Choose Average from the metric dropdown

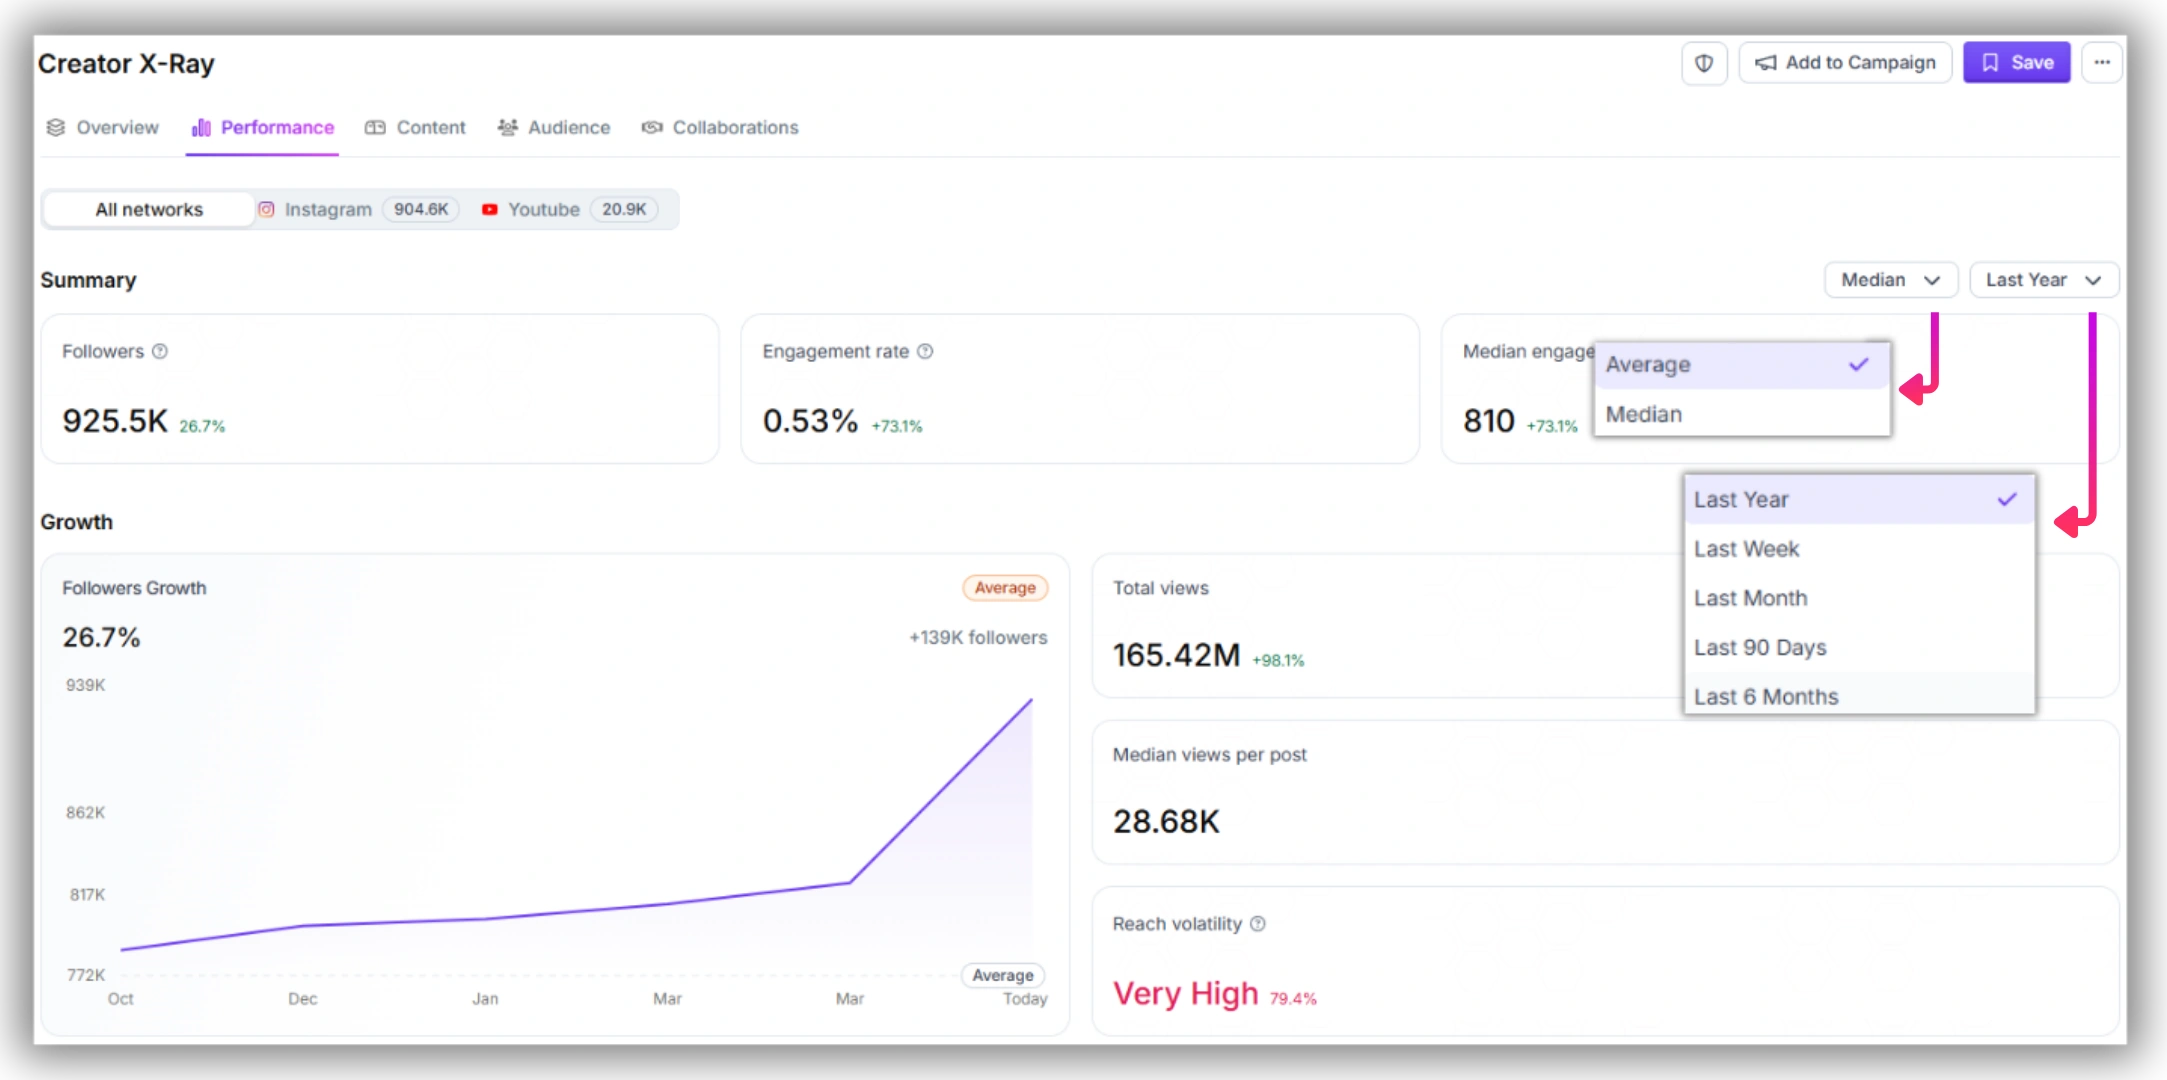1741,365
